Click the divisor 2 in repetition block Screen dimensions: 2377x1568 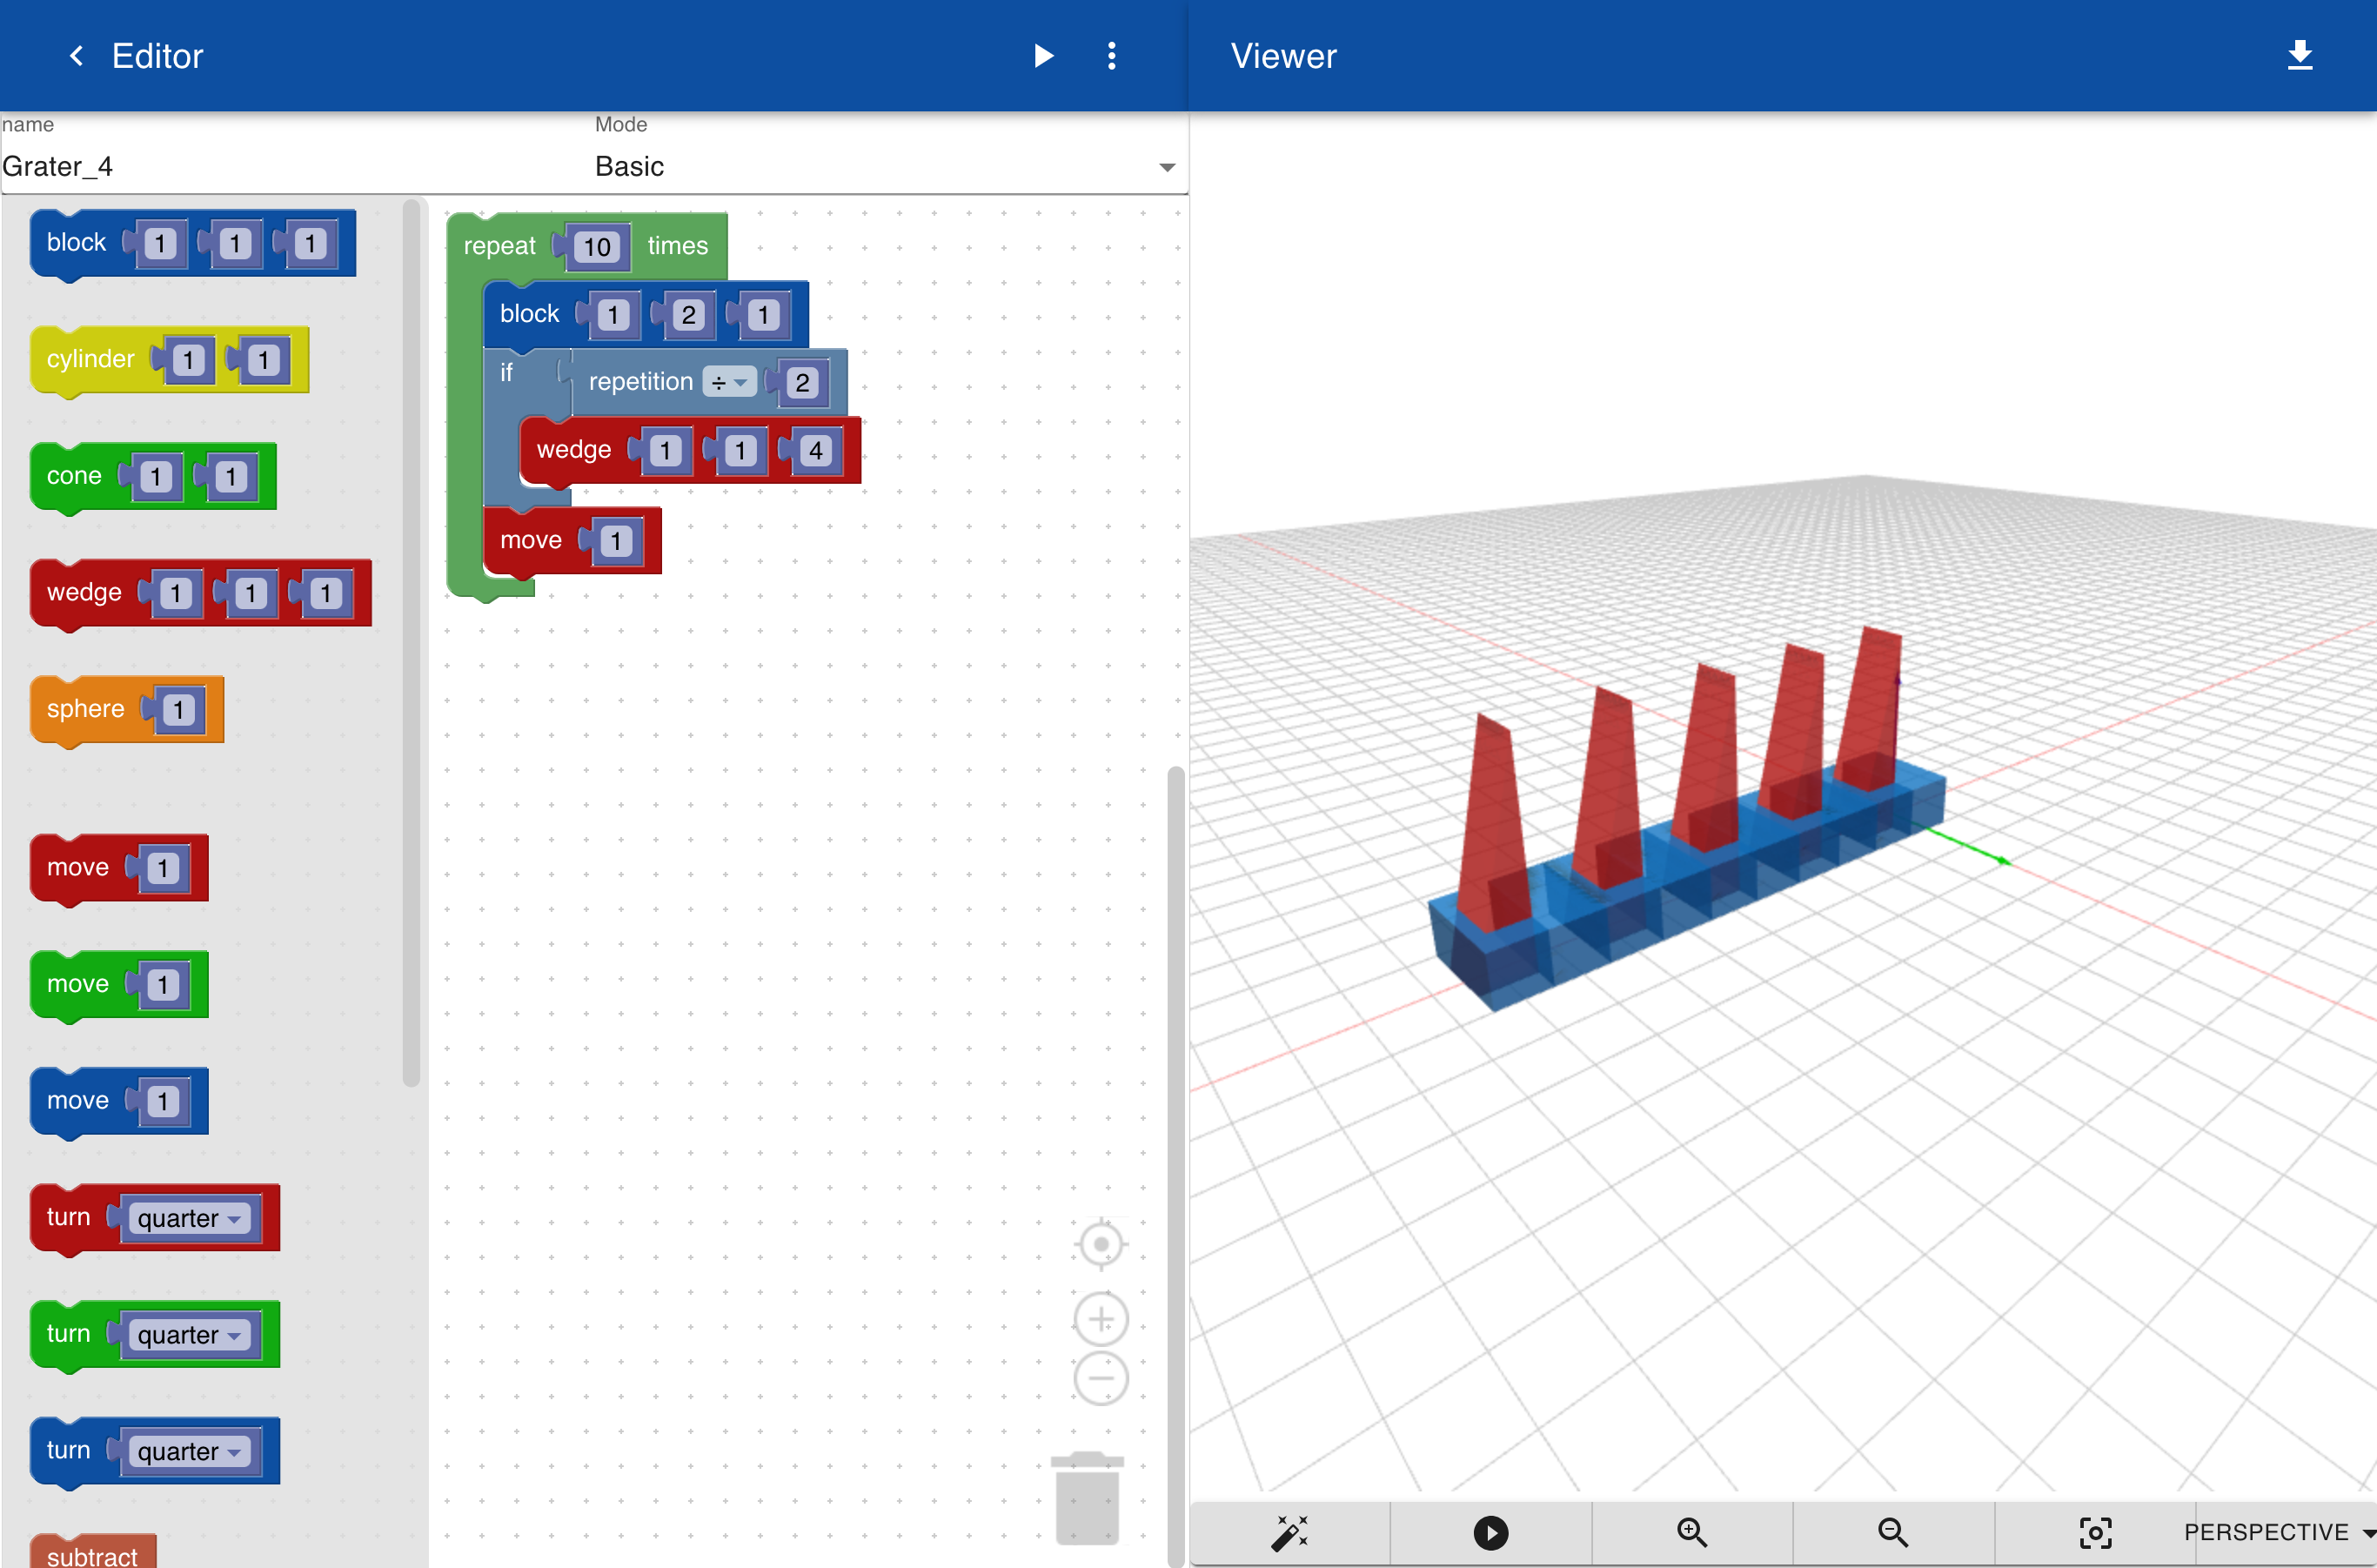pos(802,383)
